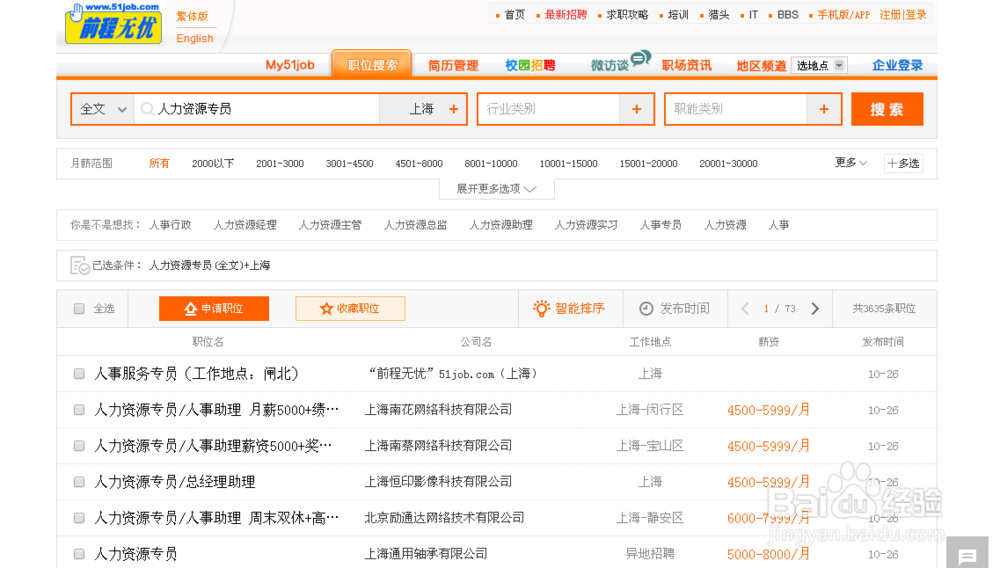This screenshot has width=1000, height=568.
Task: Click the plus icon next to 上海
Action: tap(453, 109)
